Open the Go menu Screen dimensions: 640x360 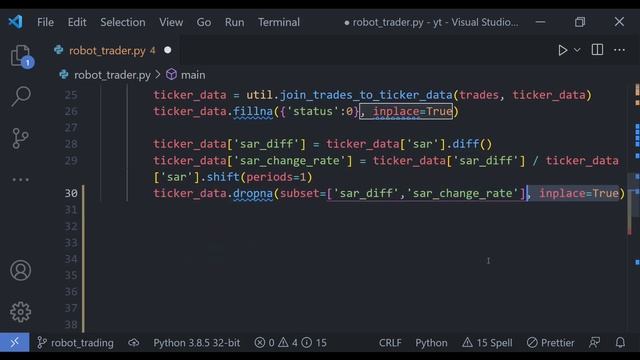point(204,22)
